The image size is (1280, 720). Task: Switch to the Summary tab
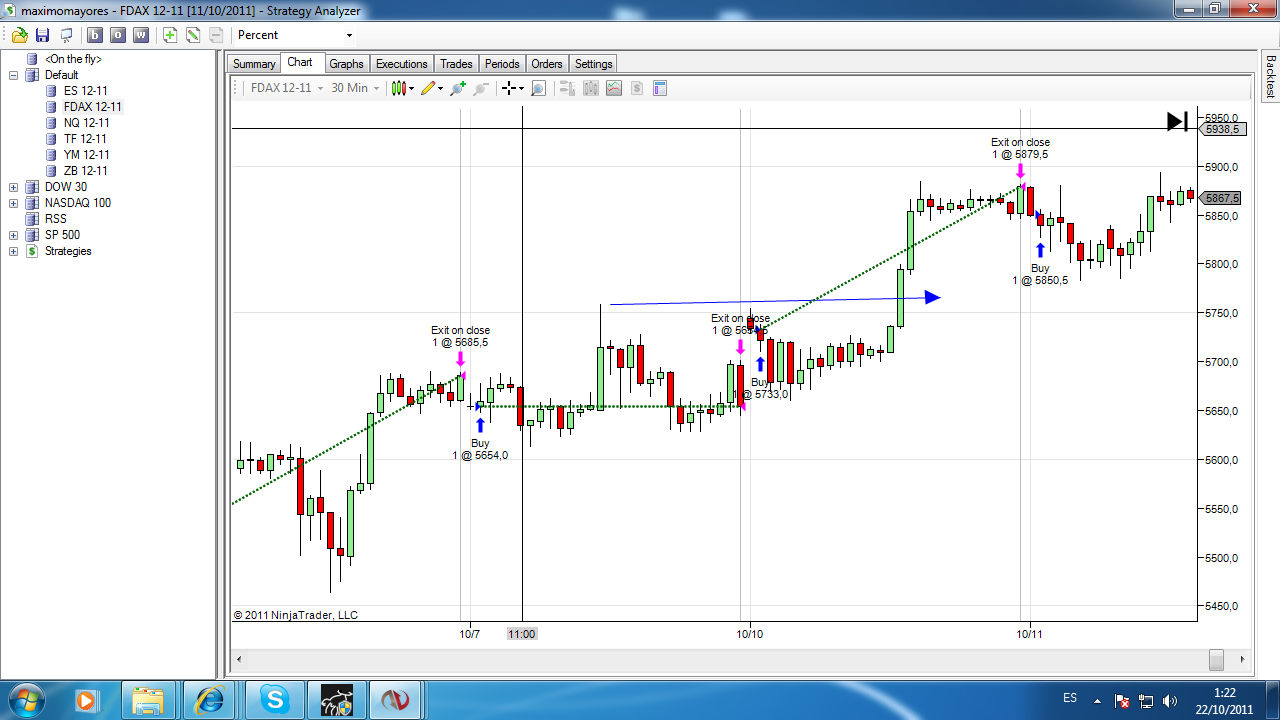pyautogui.click(x=254, y=64)
